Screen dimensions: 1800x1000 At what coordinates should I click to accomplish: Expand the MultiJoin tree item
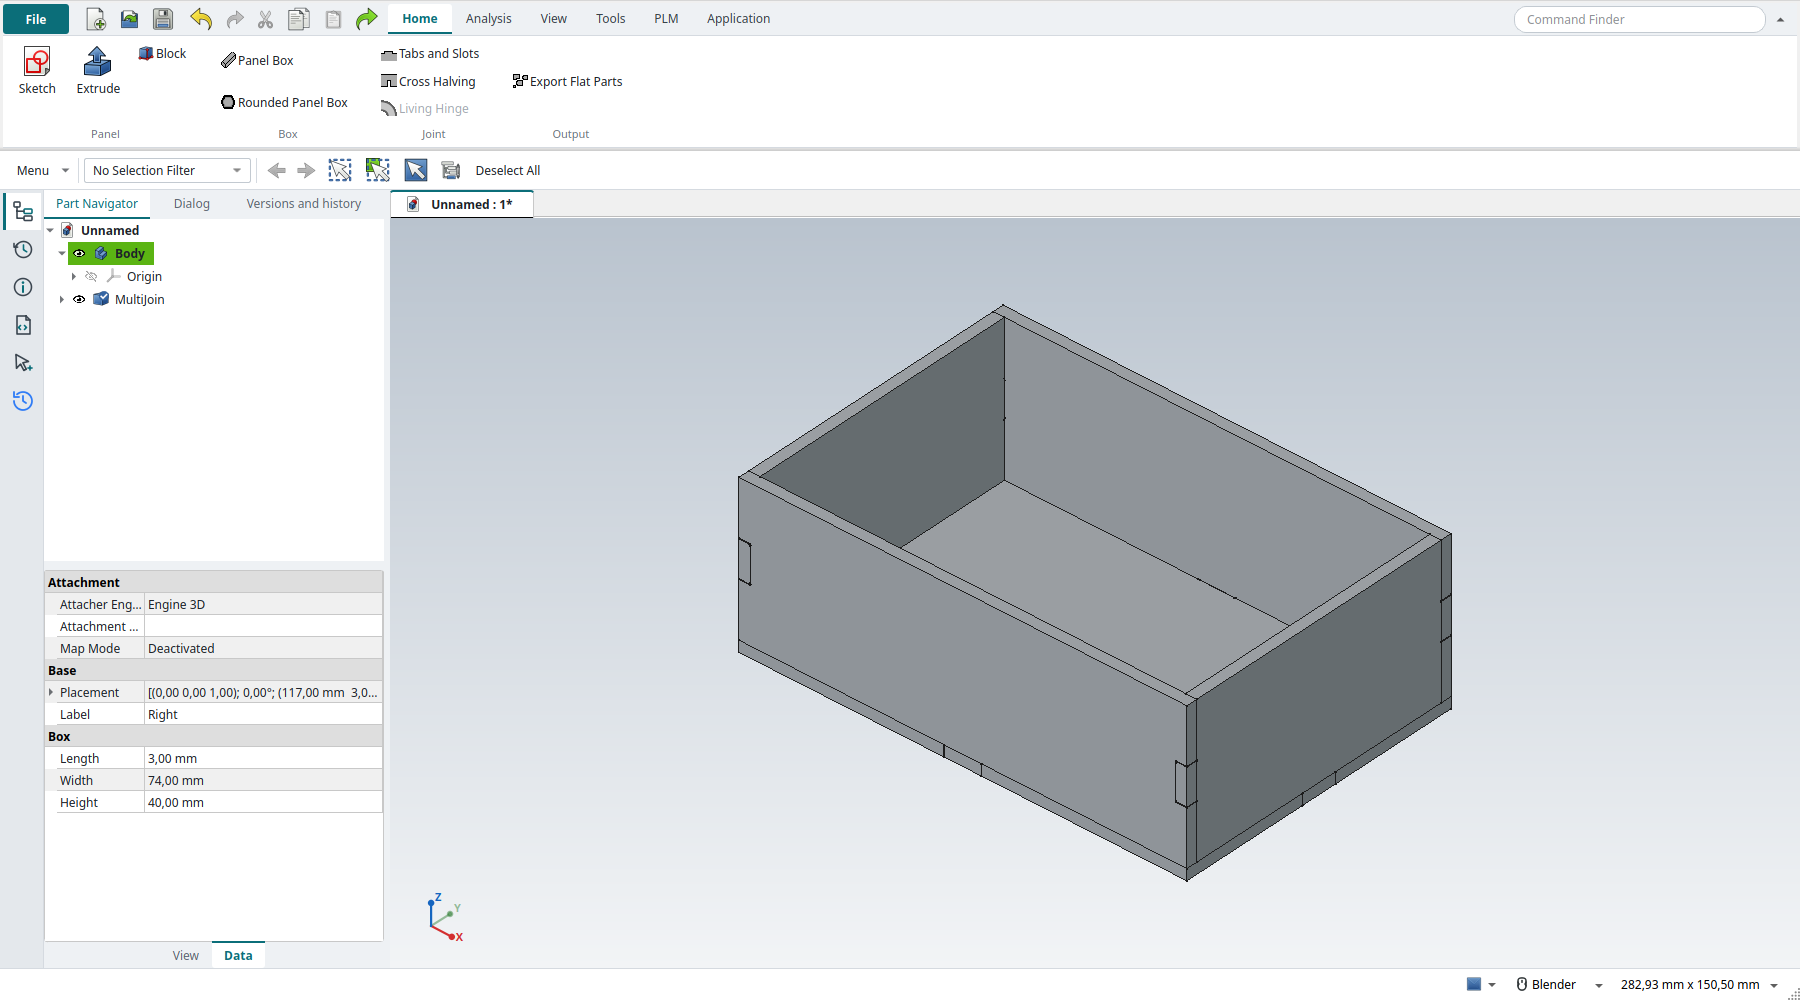point(62,300)
